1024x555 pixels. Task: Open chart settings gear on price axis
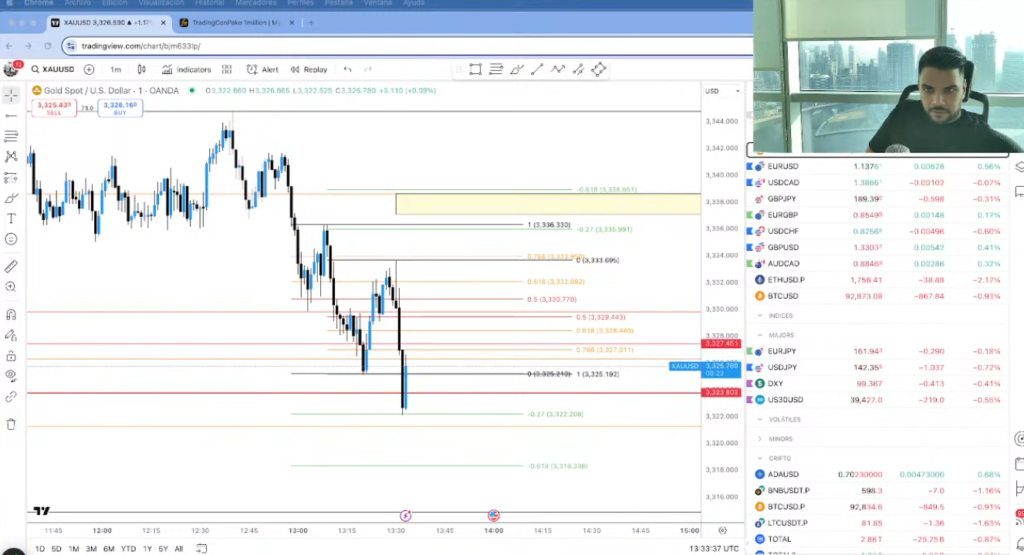[722, 530]
